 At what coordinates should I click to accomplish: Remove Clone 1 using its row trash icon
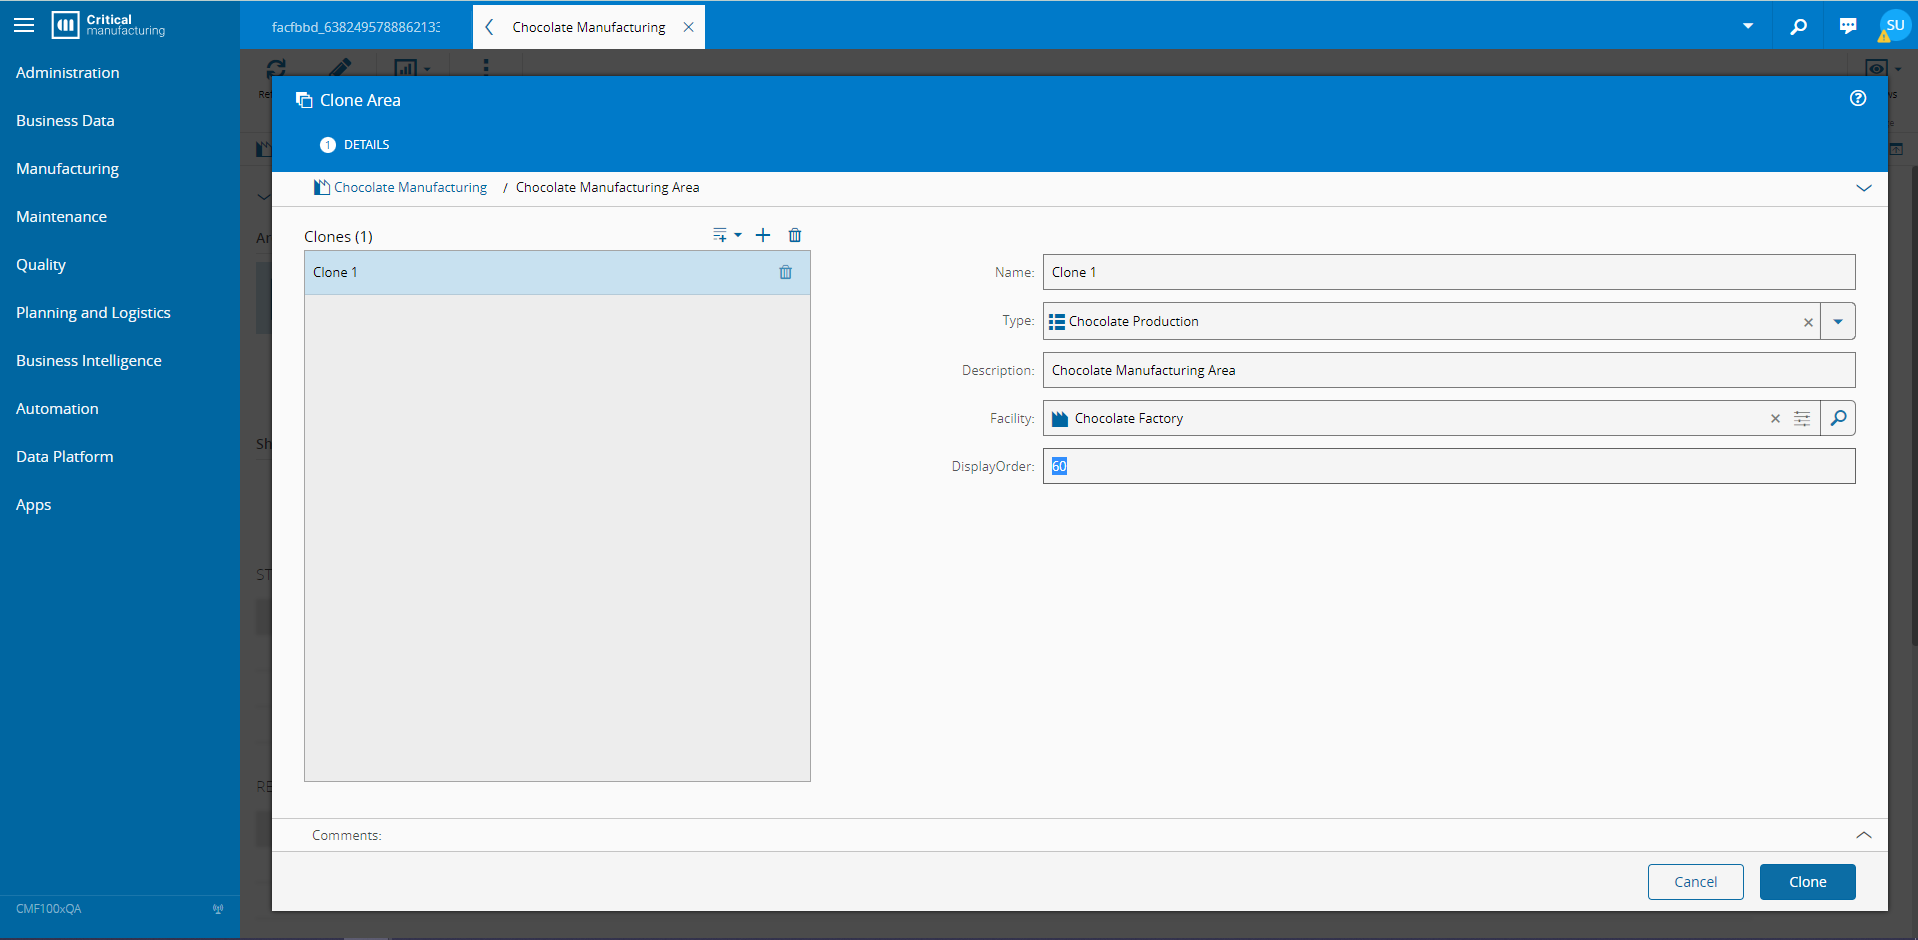click(x=786, y=272)
